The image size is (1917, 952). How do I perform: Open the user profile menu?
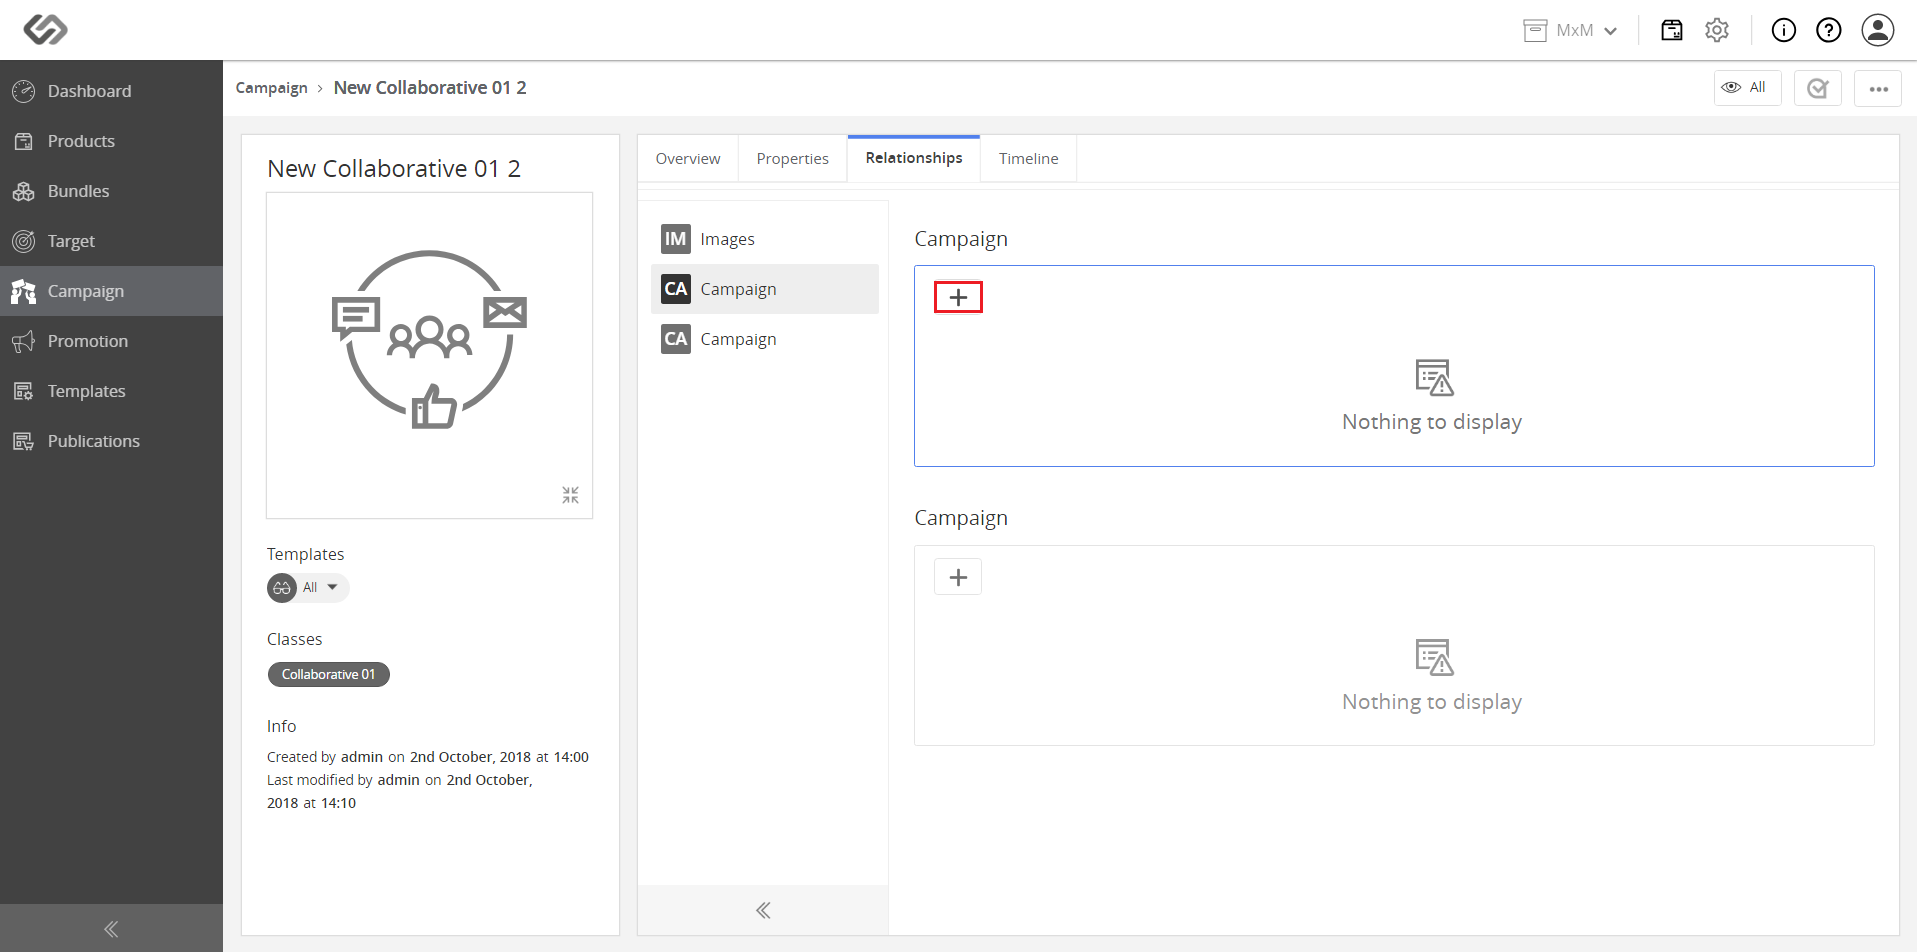(1878, 30)
